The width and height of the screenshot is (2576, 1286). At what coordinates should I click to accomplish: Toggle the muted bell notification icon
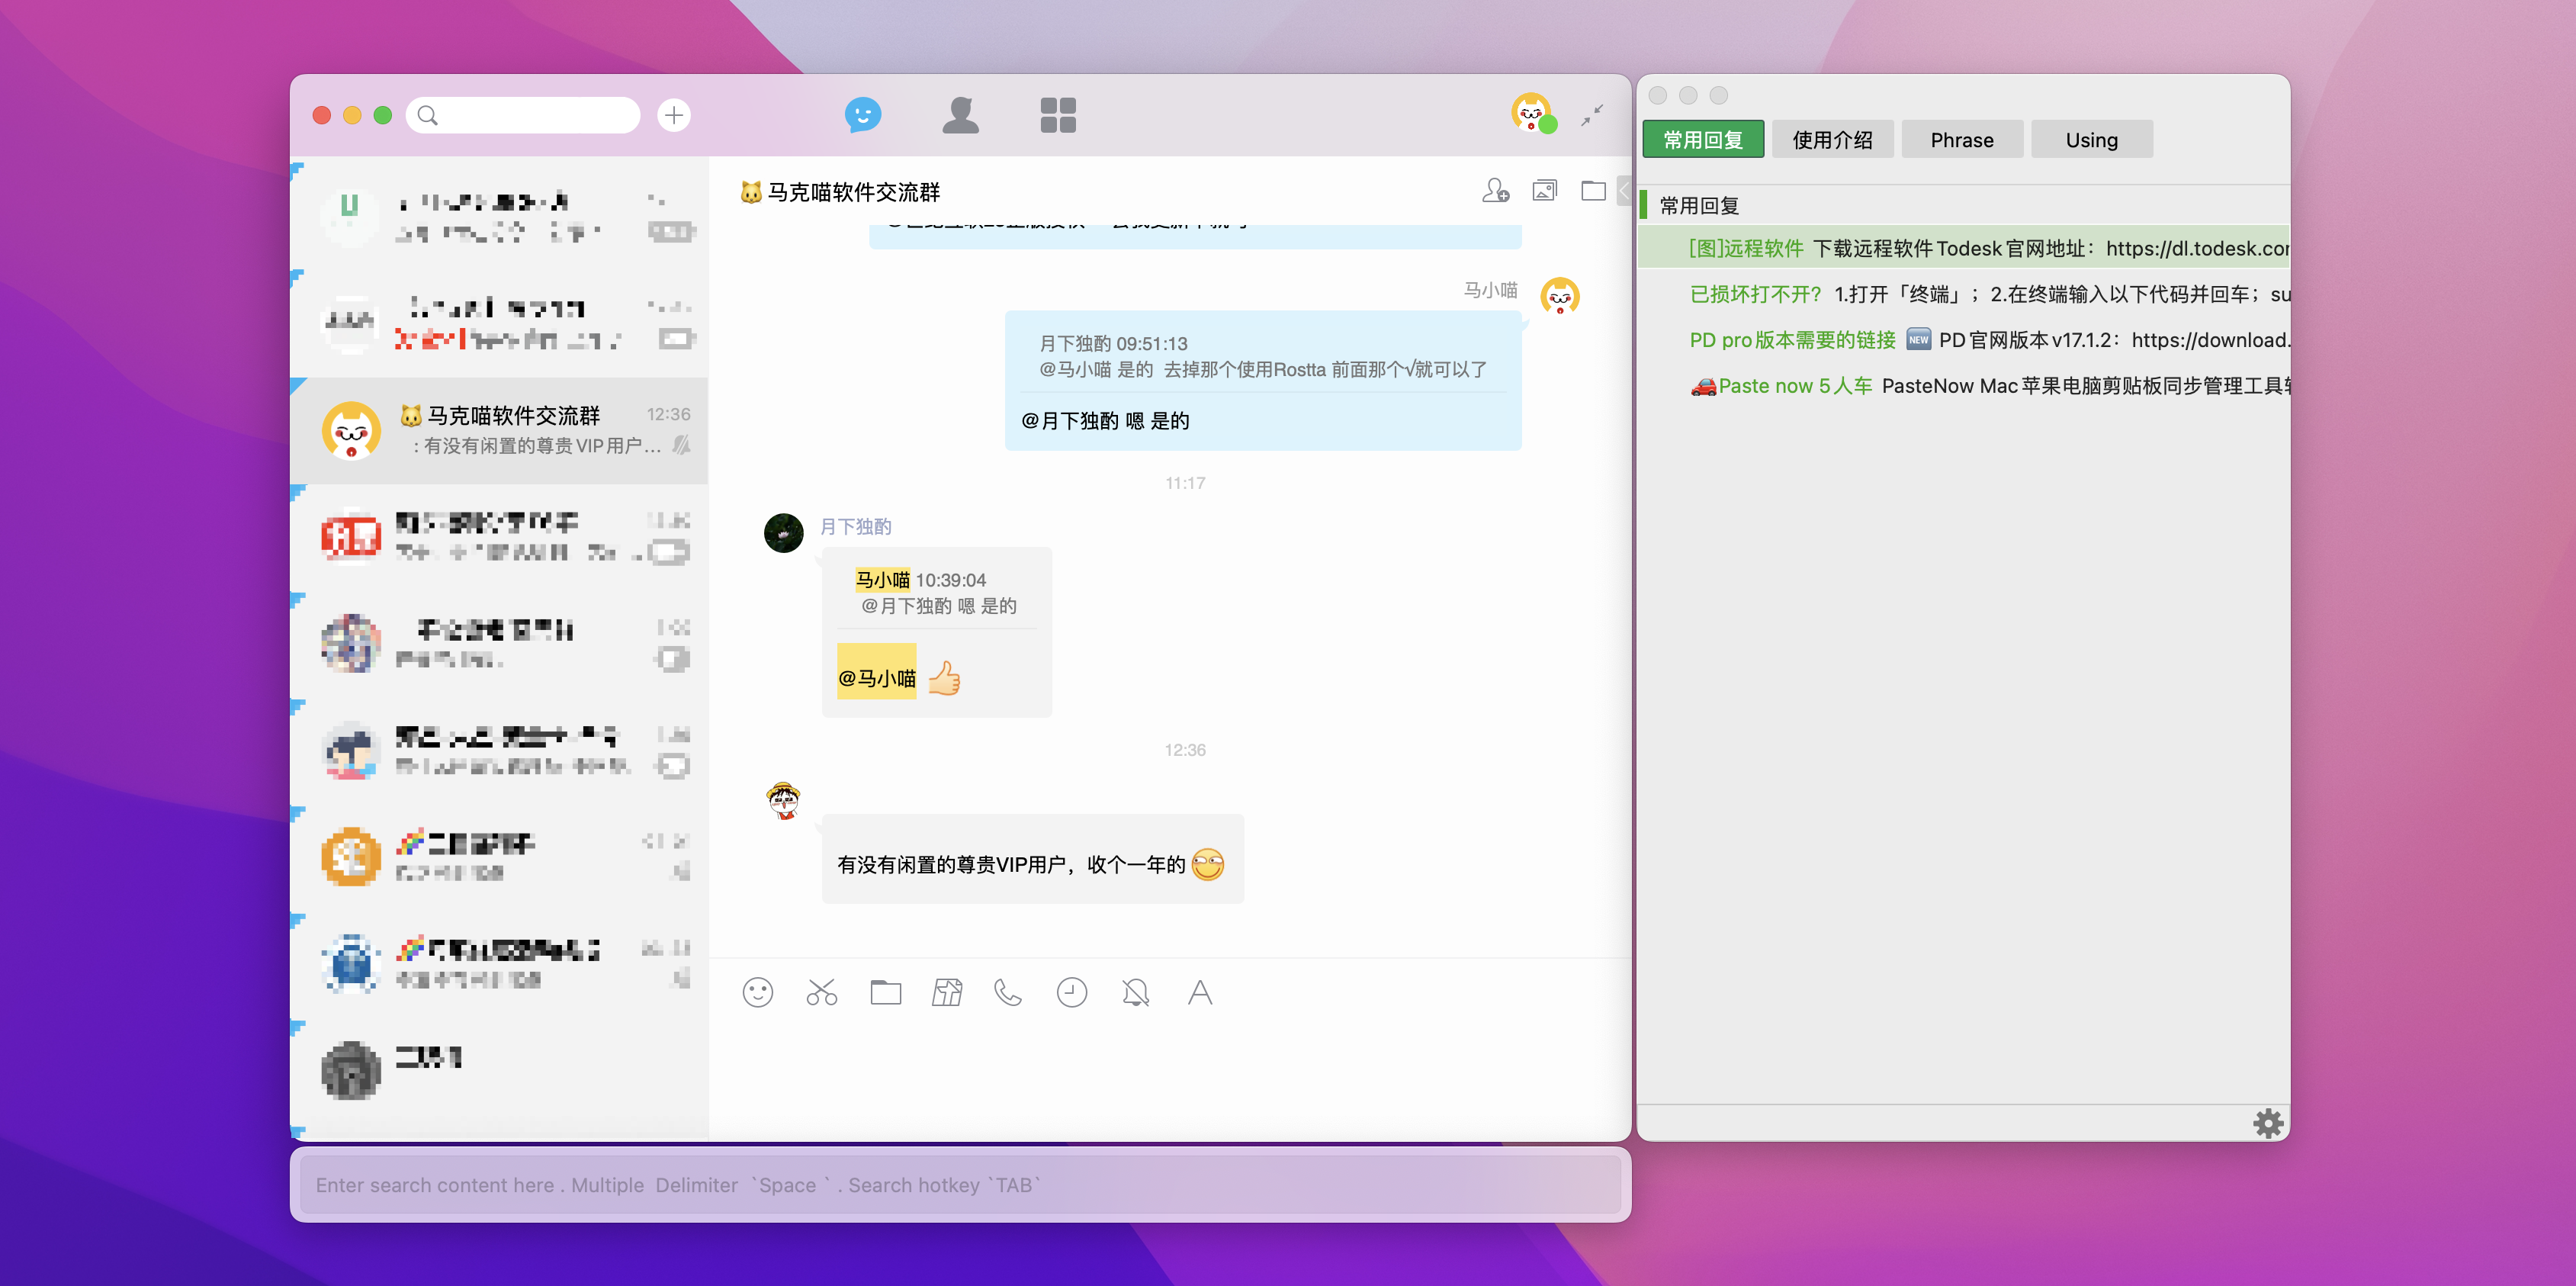pos(1136,992)
